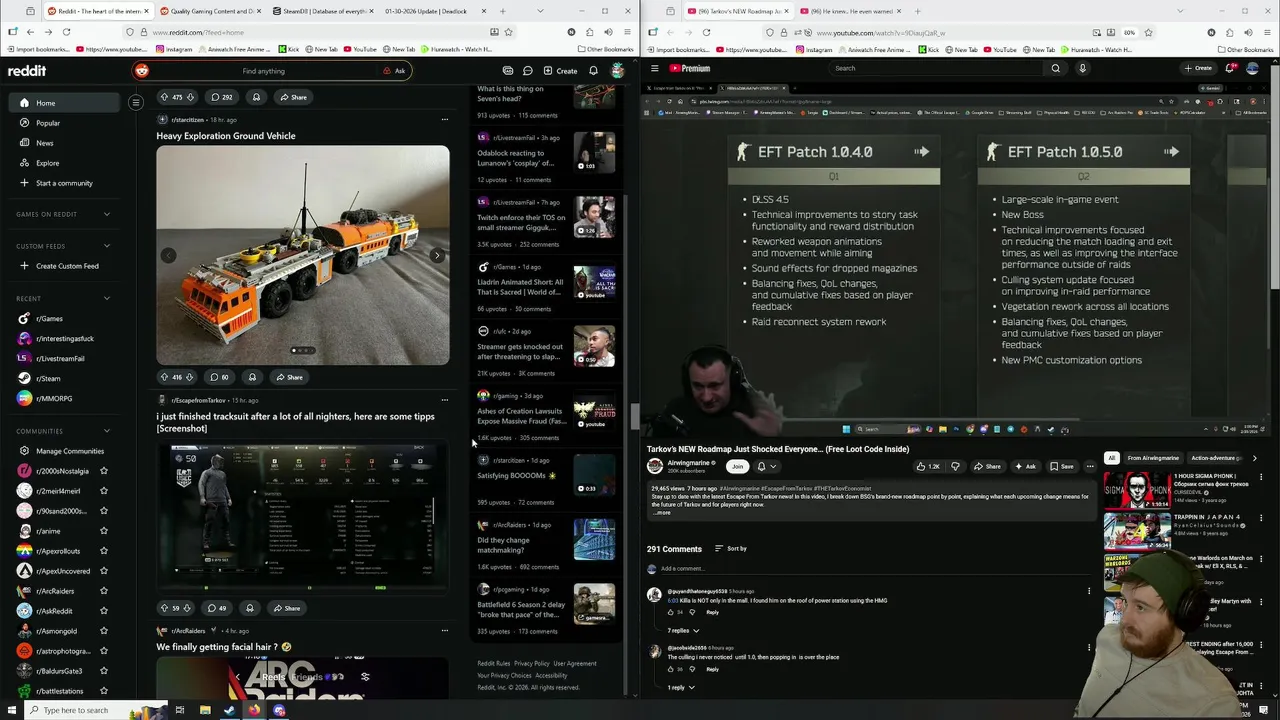The height and width of the screenshot is (720, 1280).
Task: Open Reddit chat icon in header
Action: [x=528, y=71]
